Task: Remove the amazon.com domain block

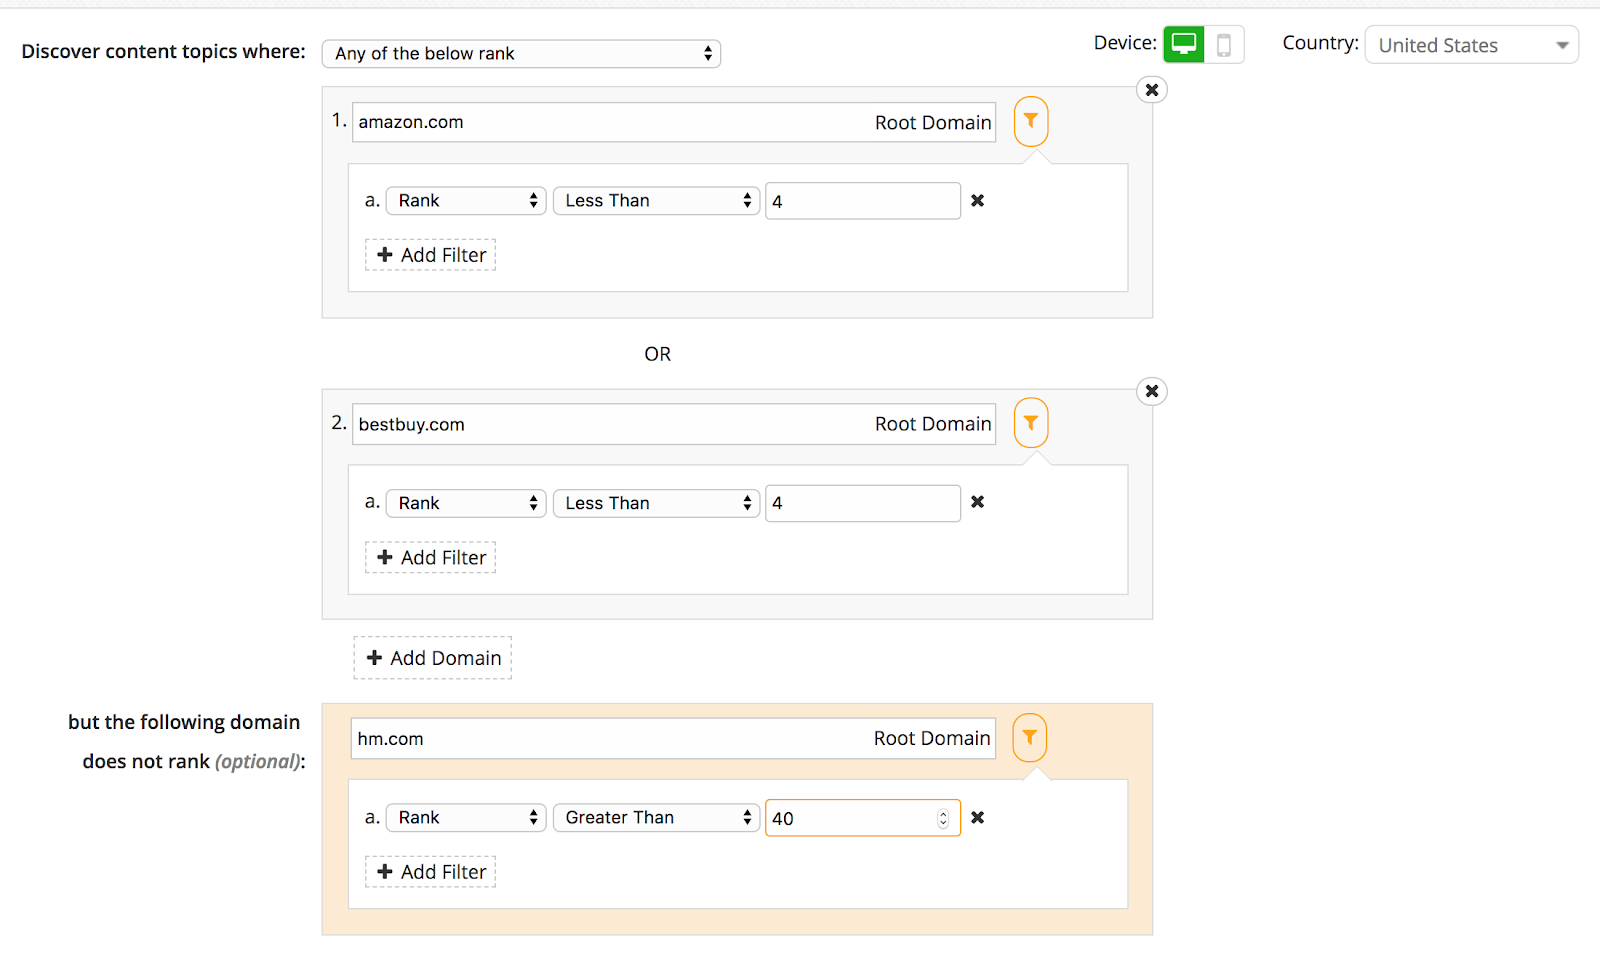Action: 1152,90
